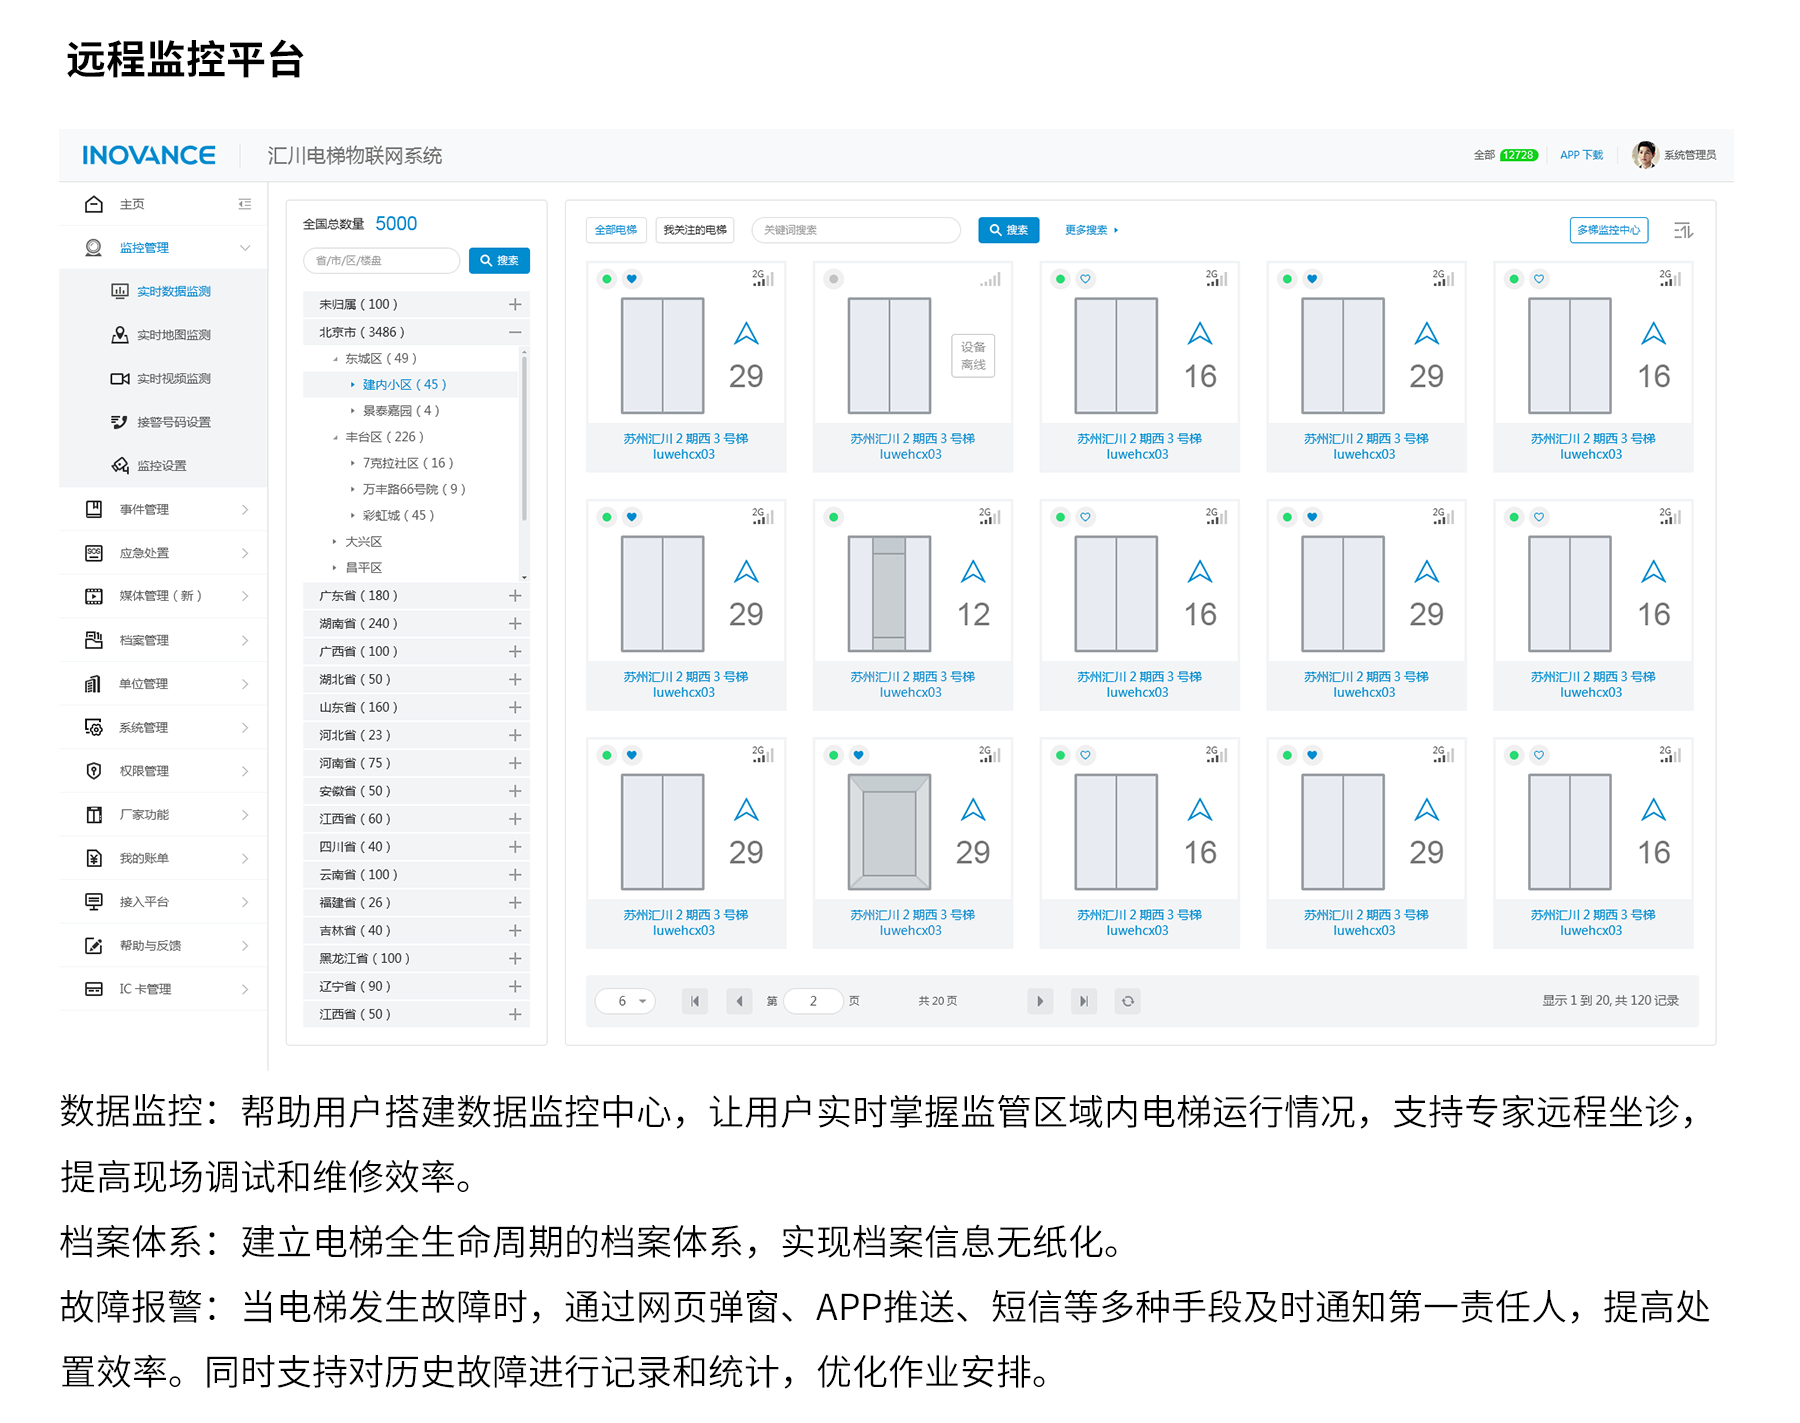Toggle the favorite heart on the third top-row elevator card
The image size is (1800, 1423).
1086,279
